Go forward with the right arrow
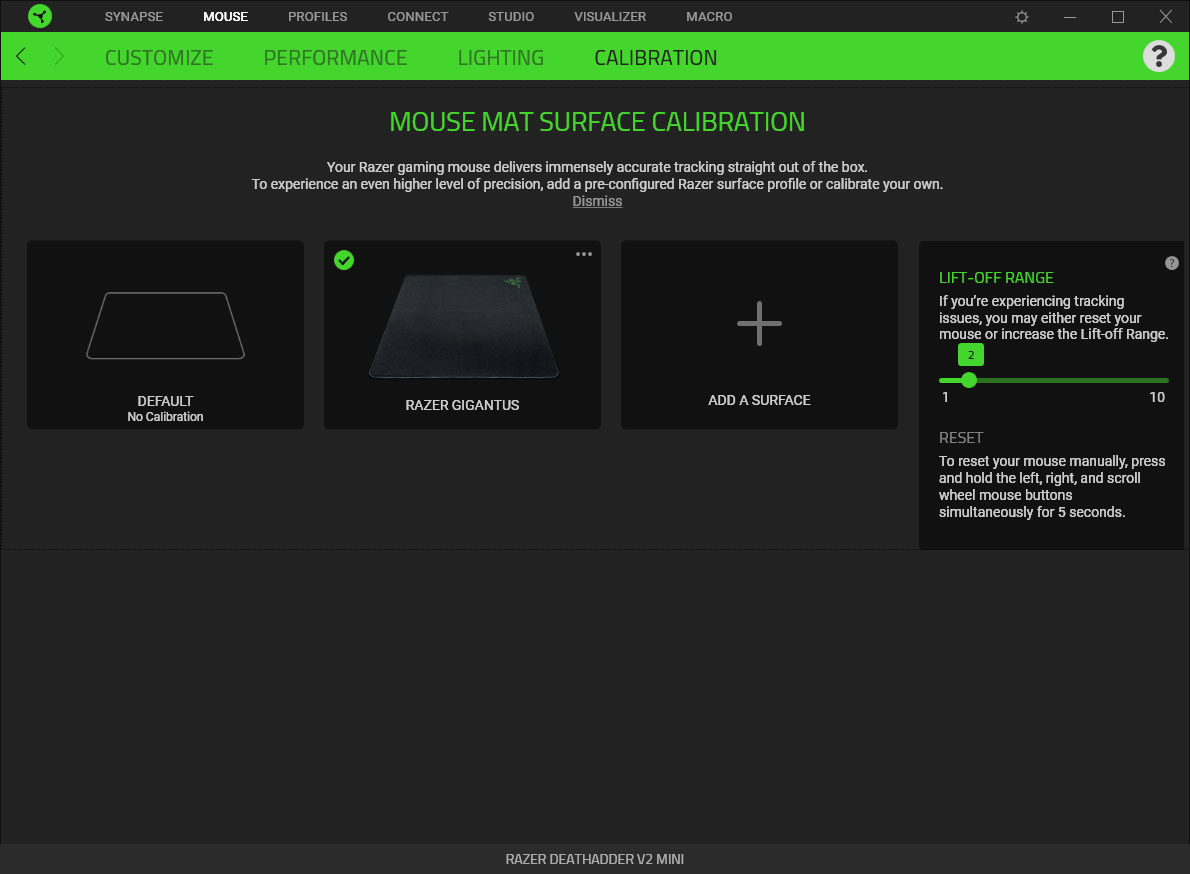 58,56
